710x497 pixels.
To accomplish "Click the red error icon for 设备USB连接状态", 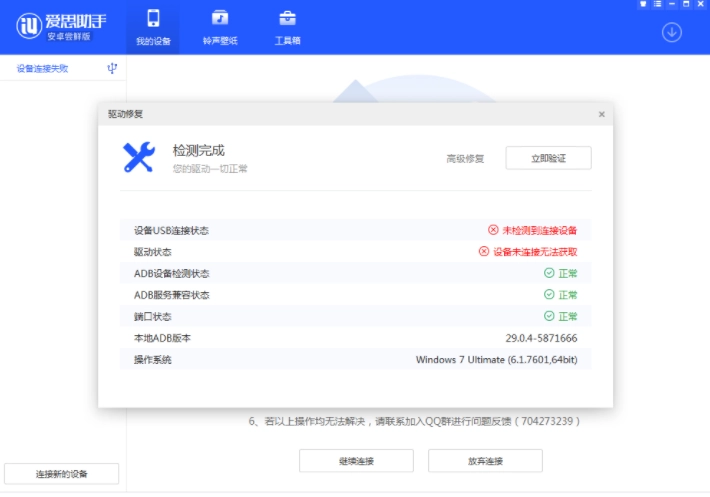I will click(493, 230).
